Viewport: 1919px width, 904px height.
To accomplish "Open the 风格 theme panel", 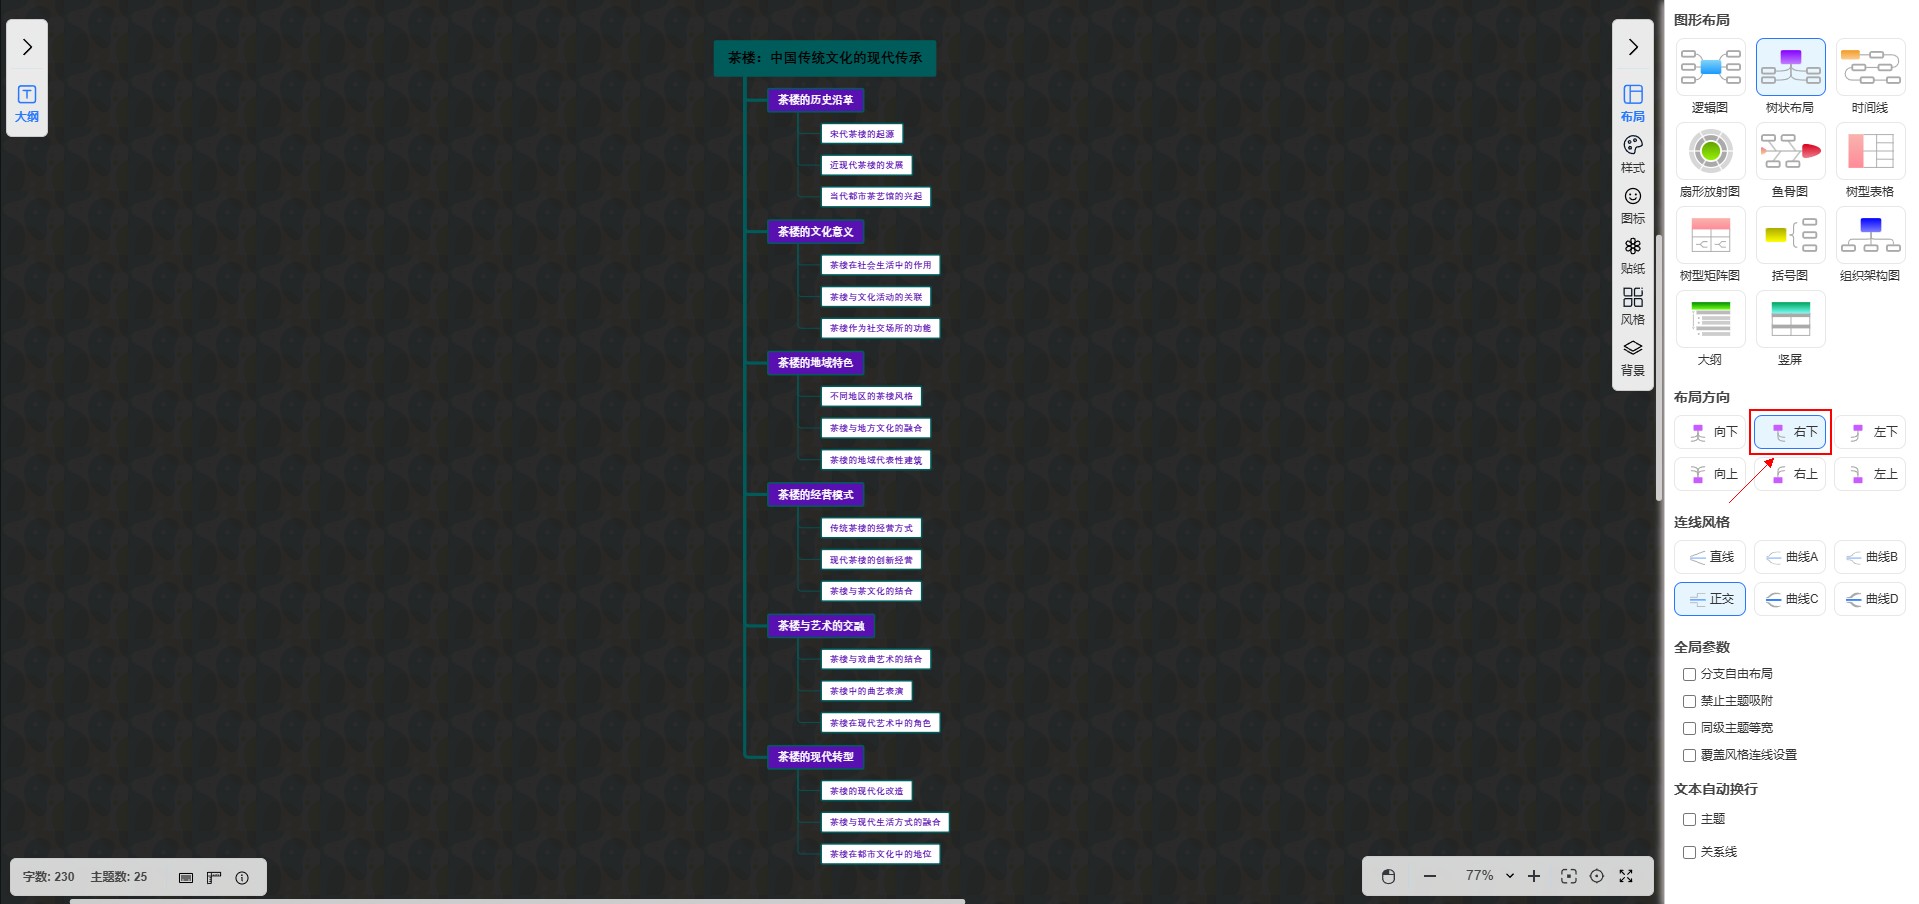I will click(x=1632, y=306).
